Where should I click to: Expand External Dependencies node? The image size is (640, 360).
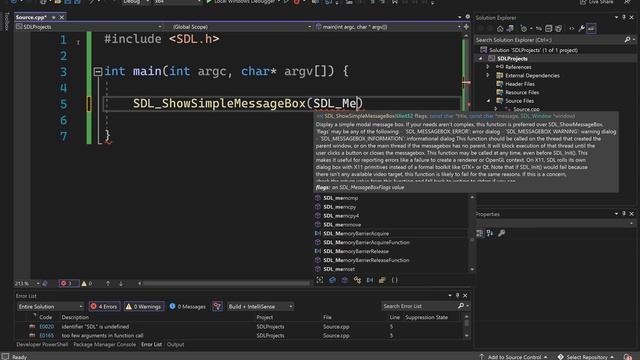[x=487, y=75]
